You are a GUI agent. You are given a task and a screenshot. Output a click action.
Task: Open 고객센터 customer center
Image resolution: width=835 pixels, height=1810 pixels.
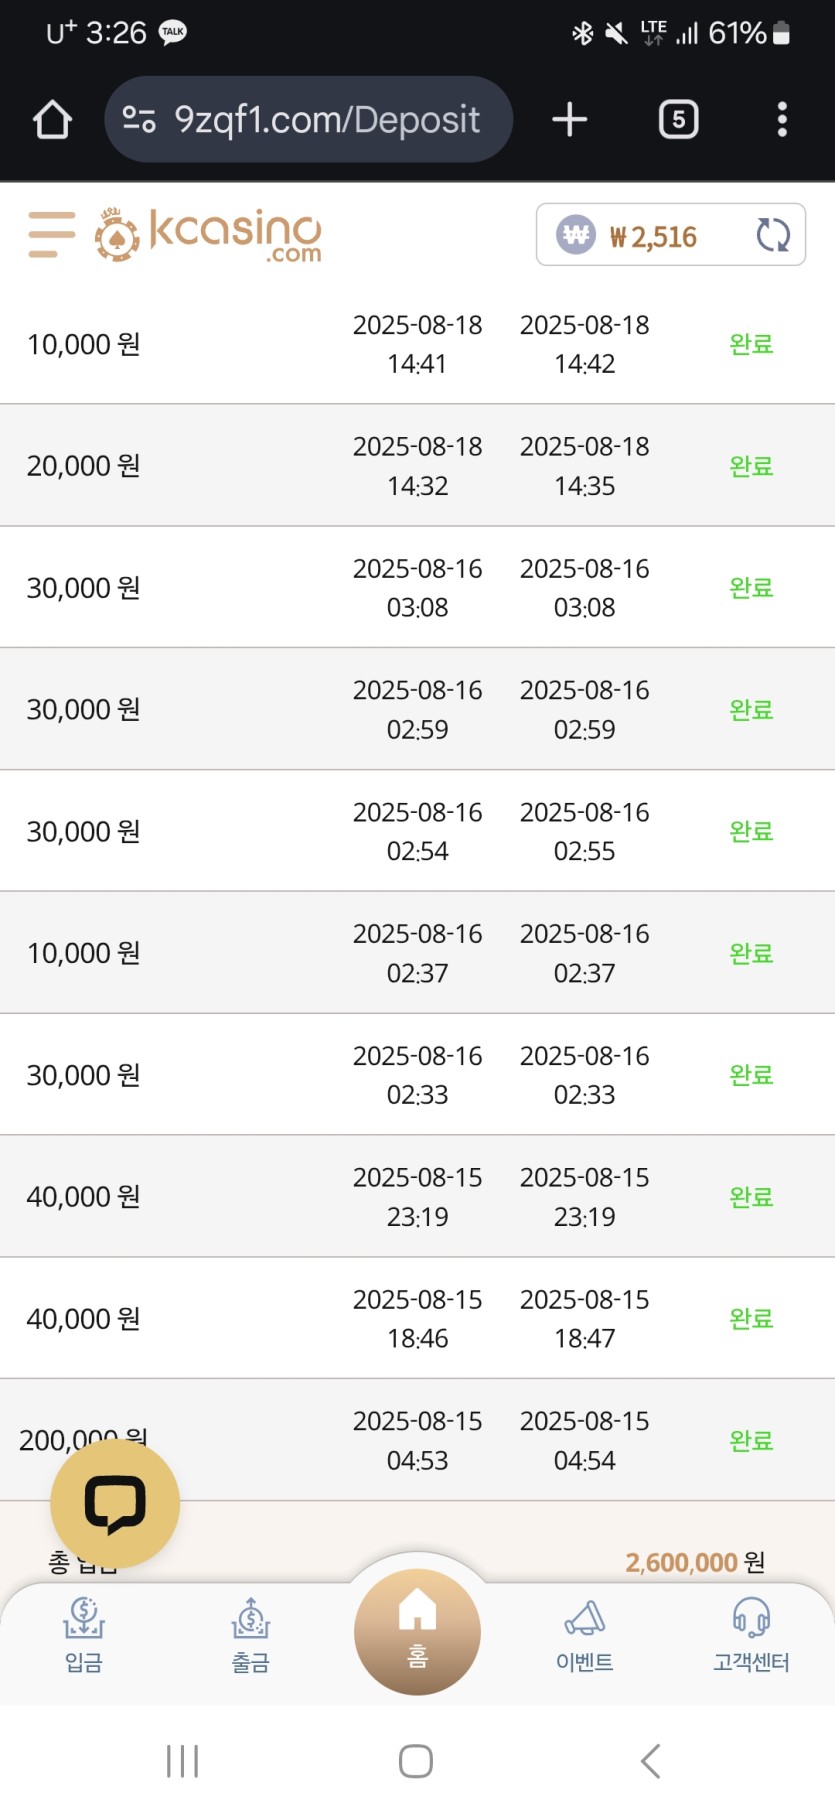tap(751, 1636)
